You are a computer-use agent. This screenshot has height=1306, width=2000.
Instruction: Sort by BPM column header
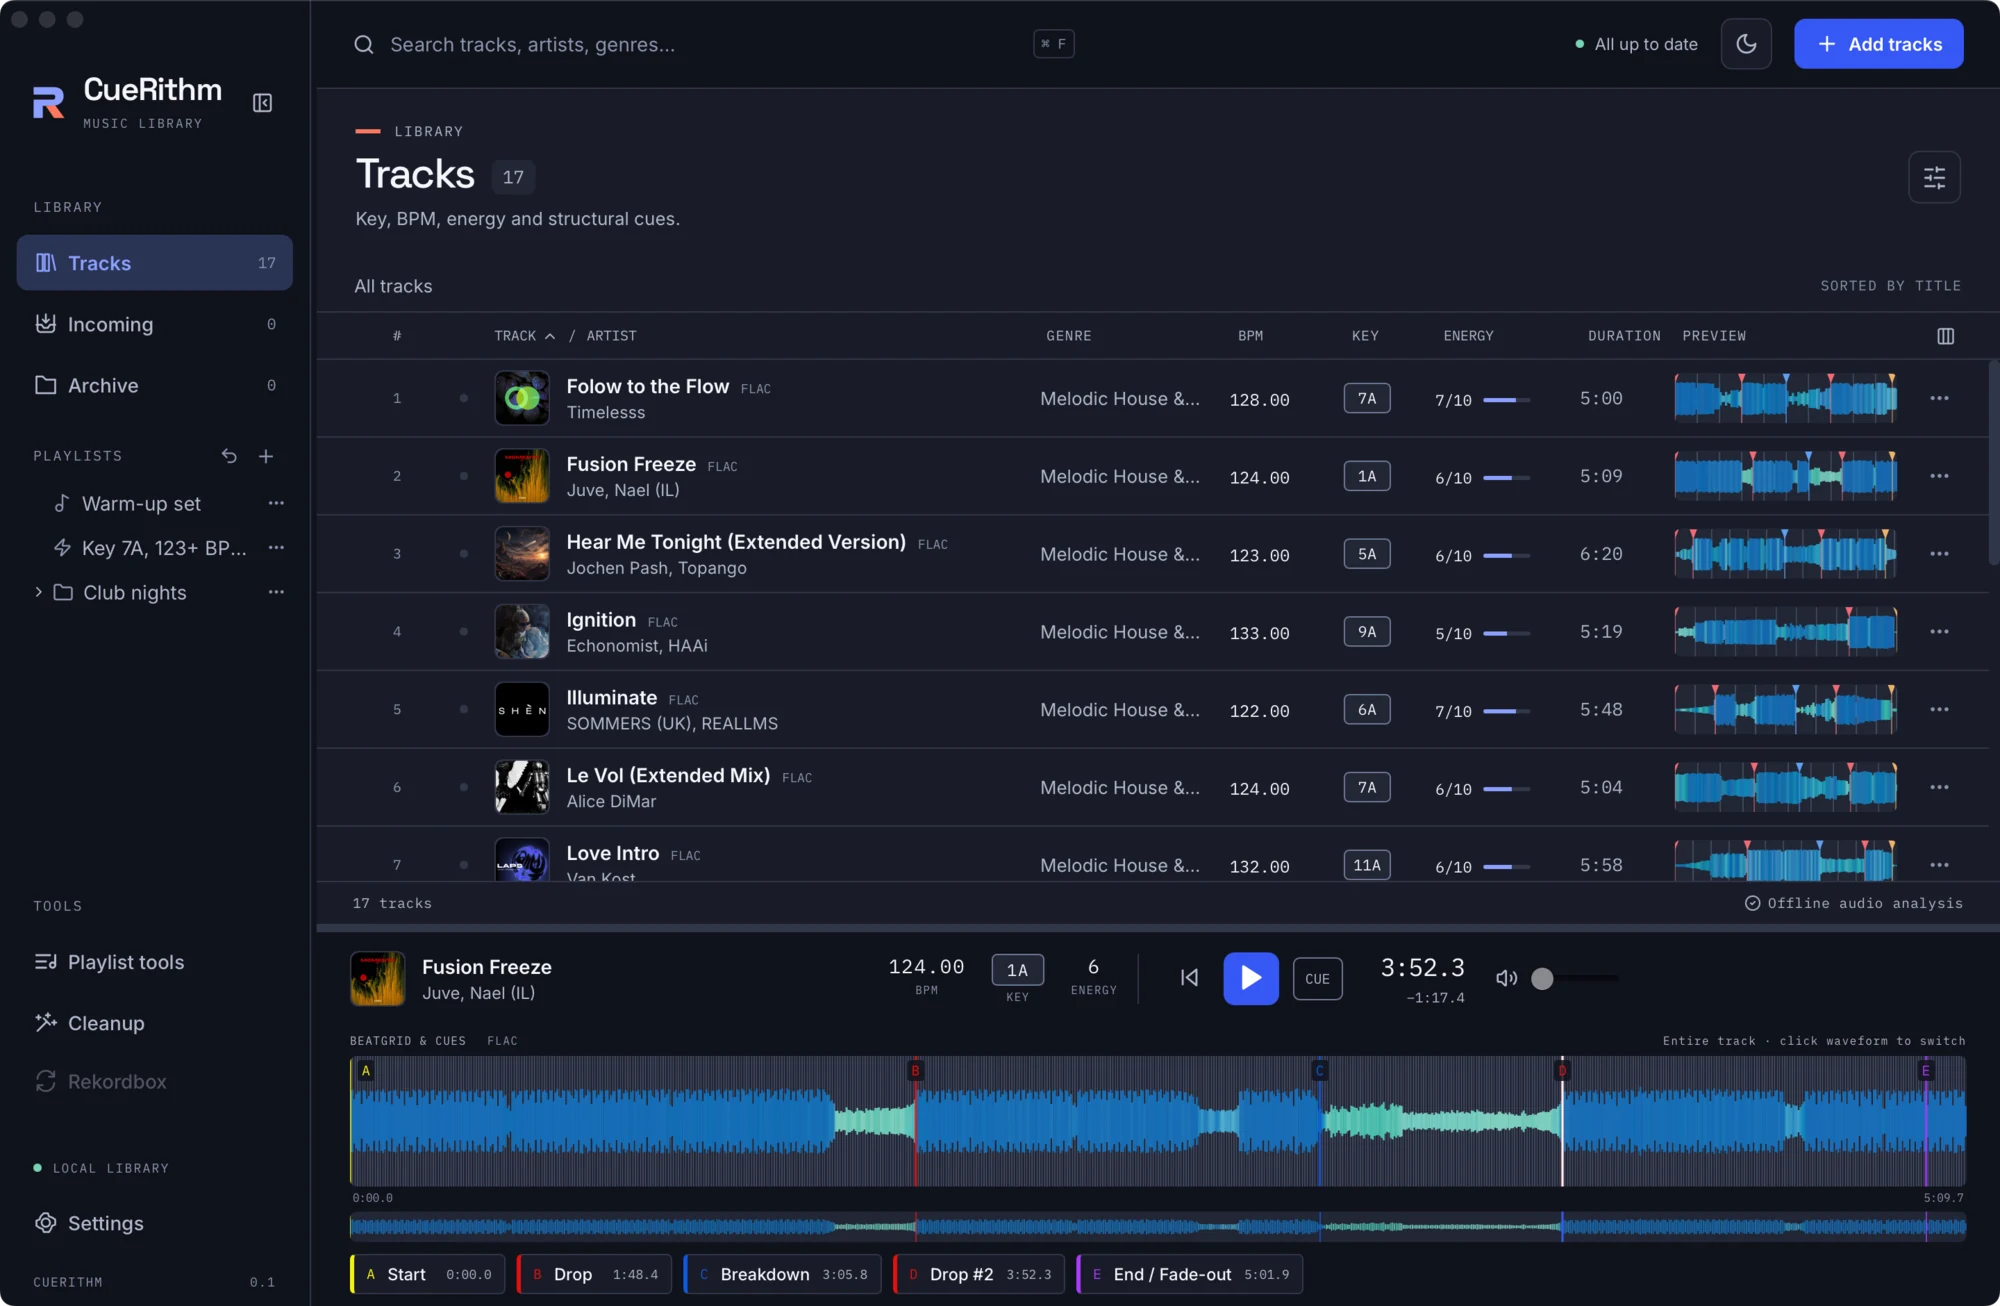1250,336
